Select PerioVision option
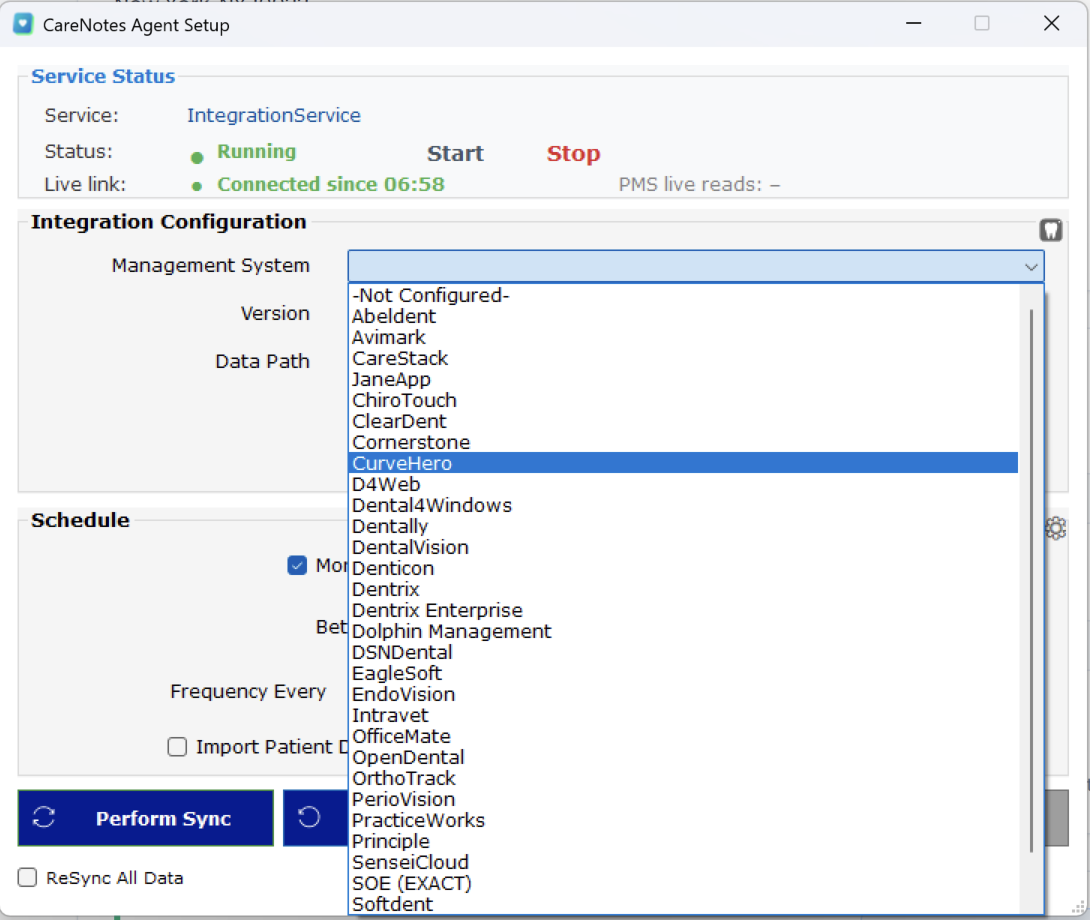1090x920 pixels. (683, 799)
